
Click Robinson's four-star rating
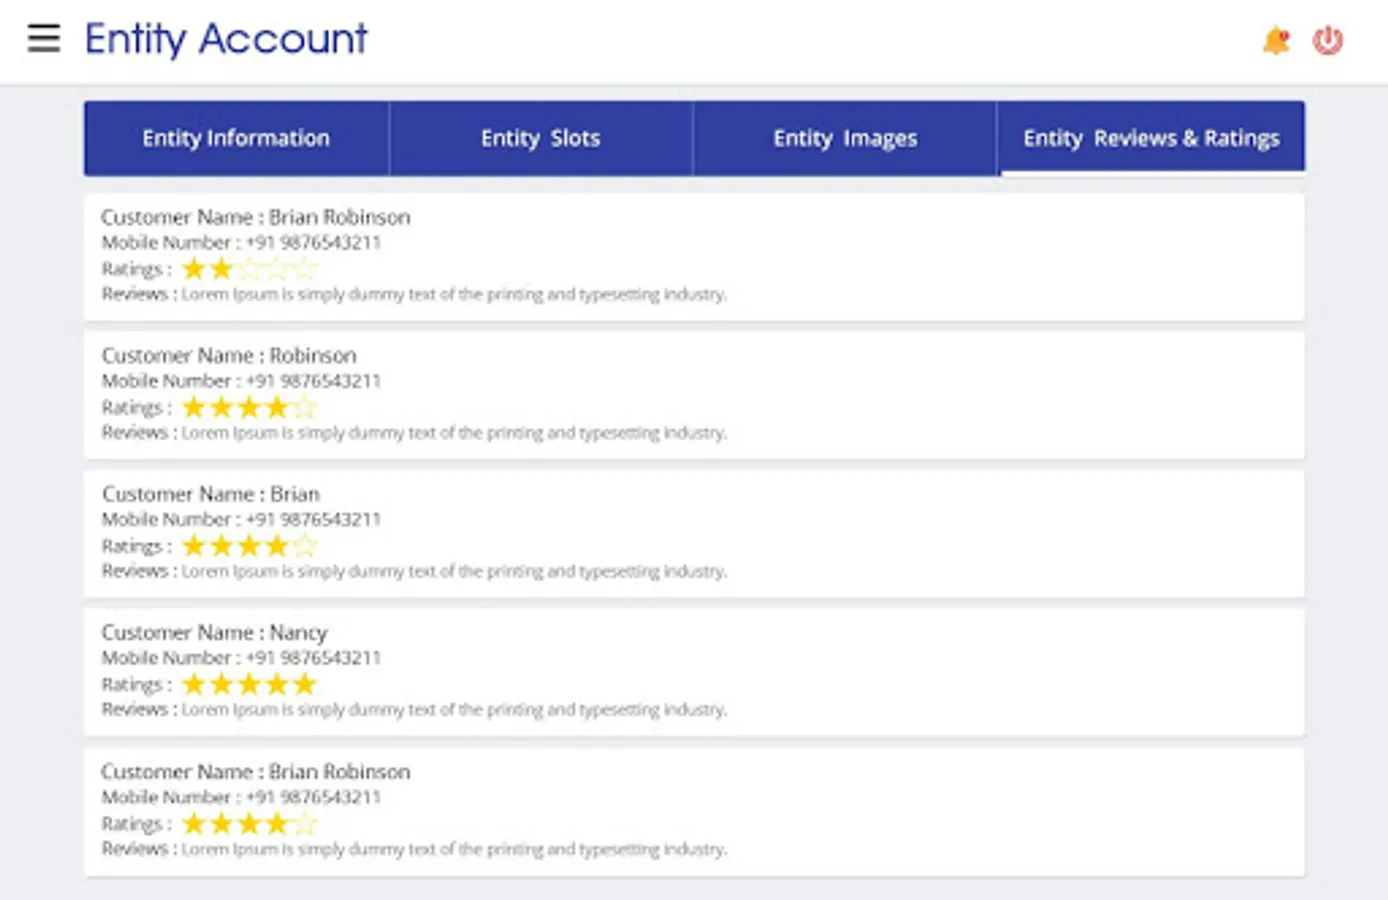coord(249,407)
